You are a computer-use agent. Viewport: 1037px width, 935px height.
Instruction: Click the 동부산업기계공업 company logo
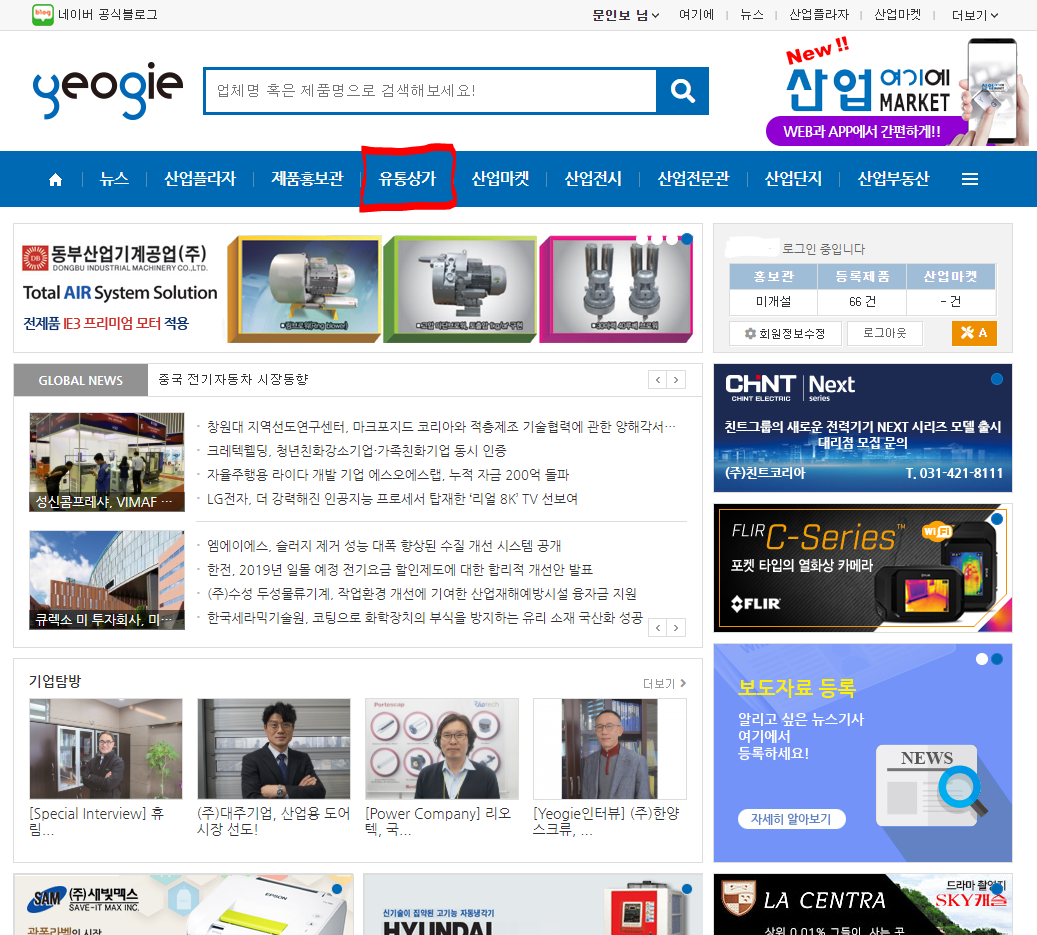tap(115, 258)
